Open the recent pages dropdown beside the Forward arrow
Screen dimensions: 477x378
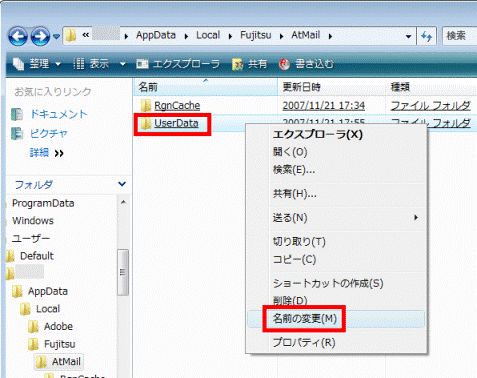click(x=56, y=36)
